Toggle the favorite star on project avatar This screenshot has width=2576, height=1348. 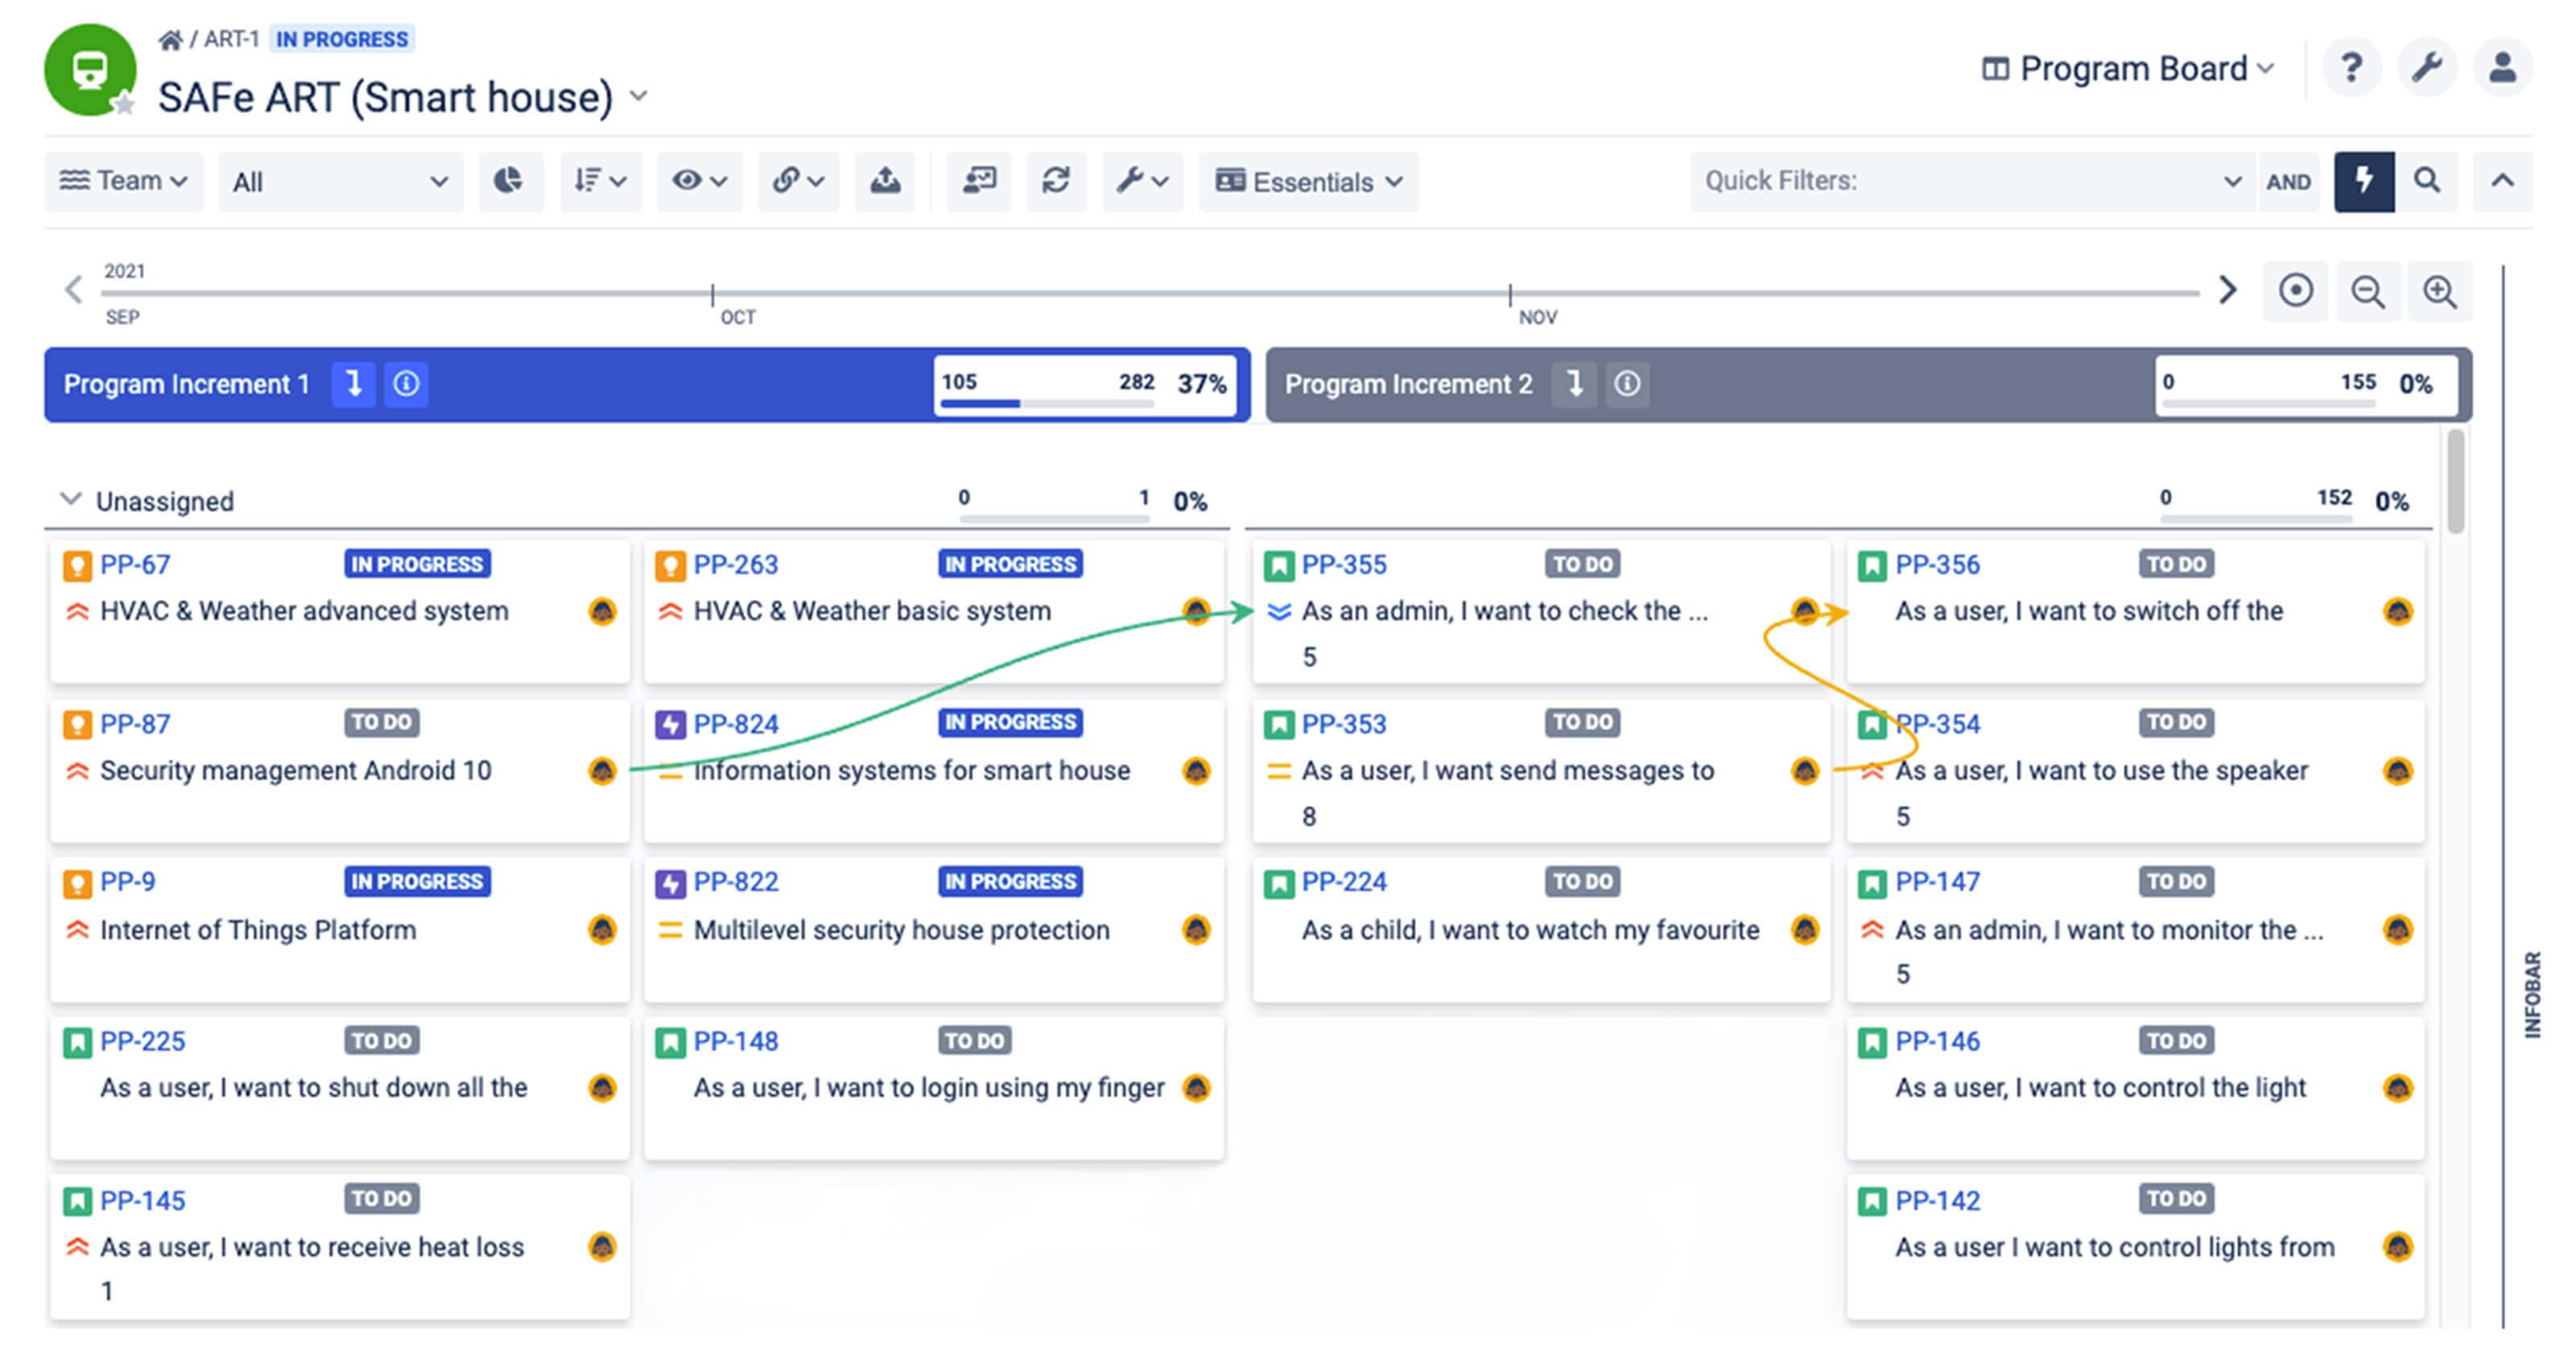click(123, 104)
